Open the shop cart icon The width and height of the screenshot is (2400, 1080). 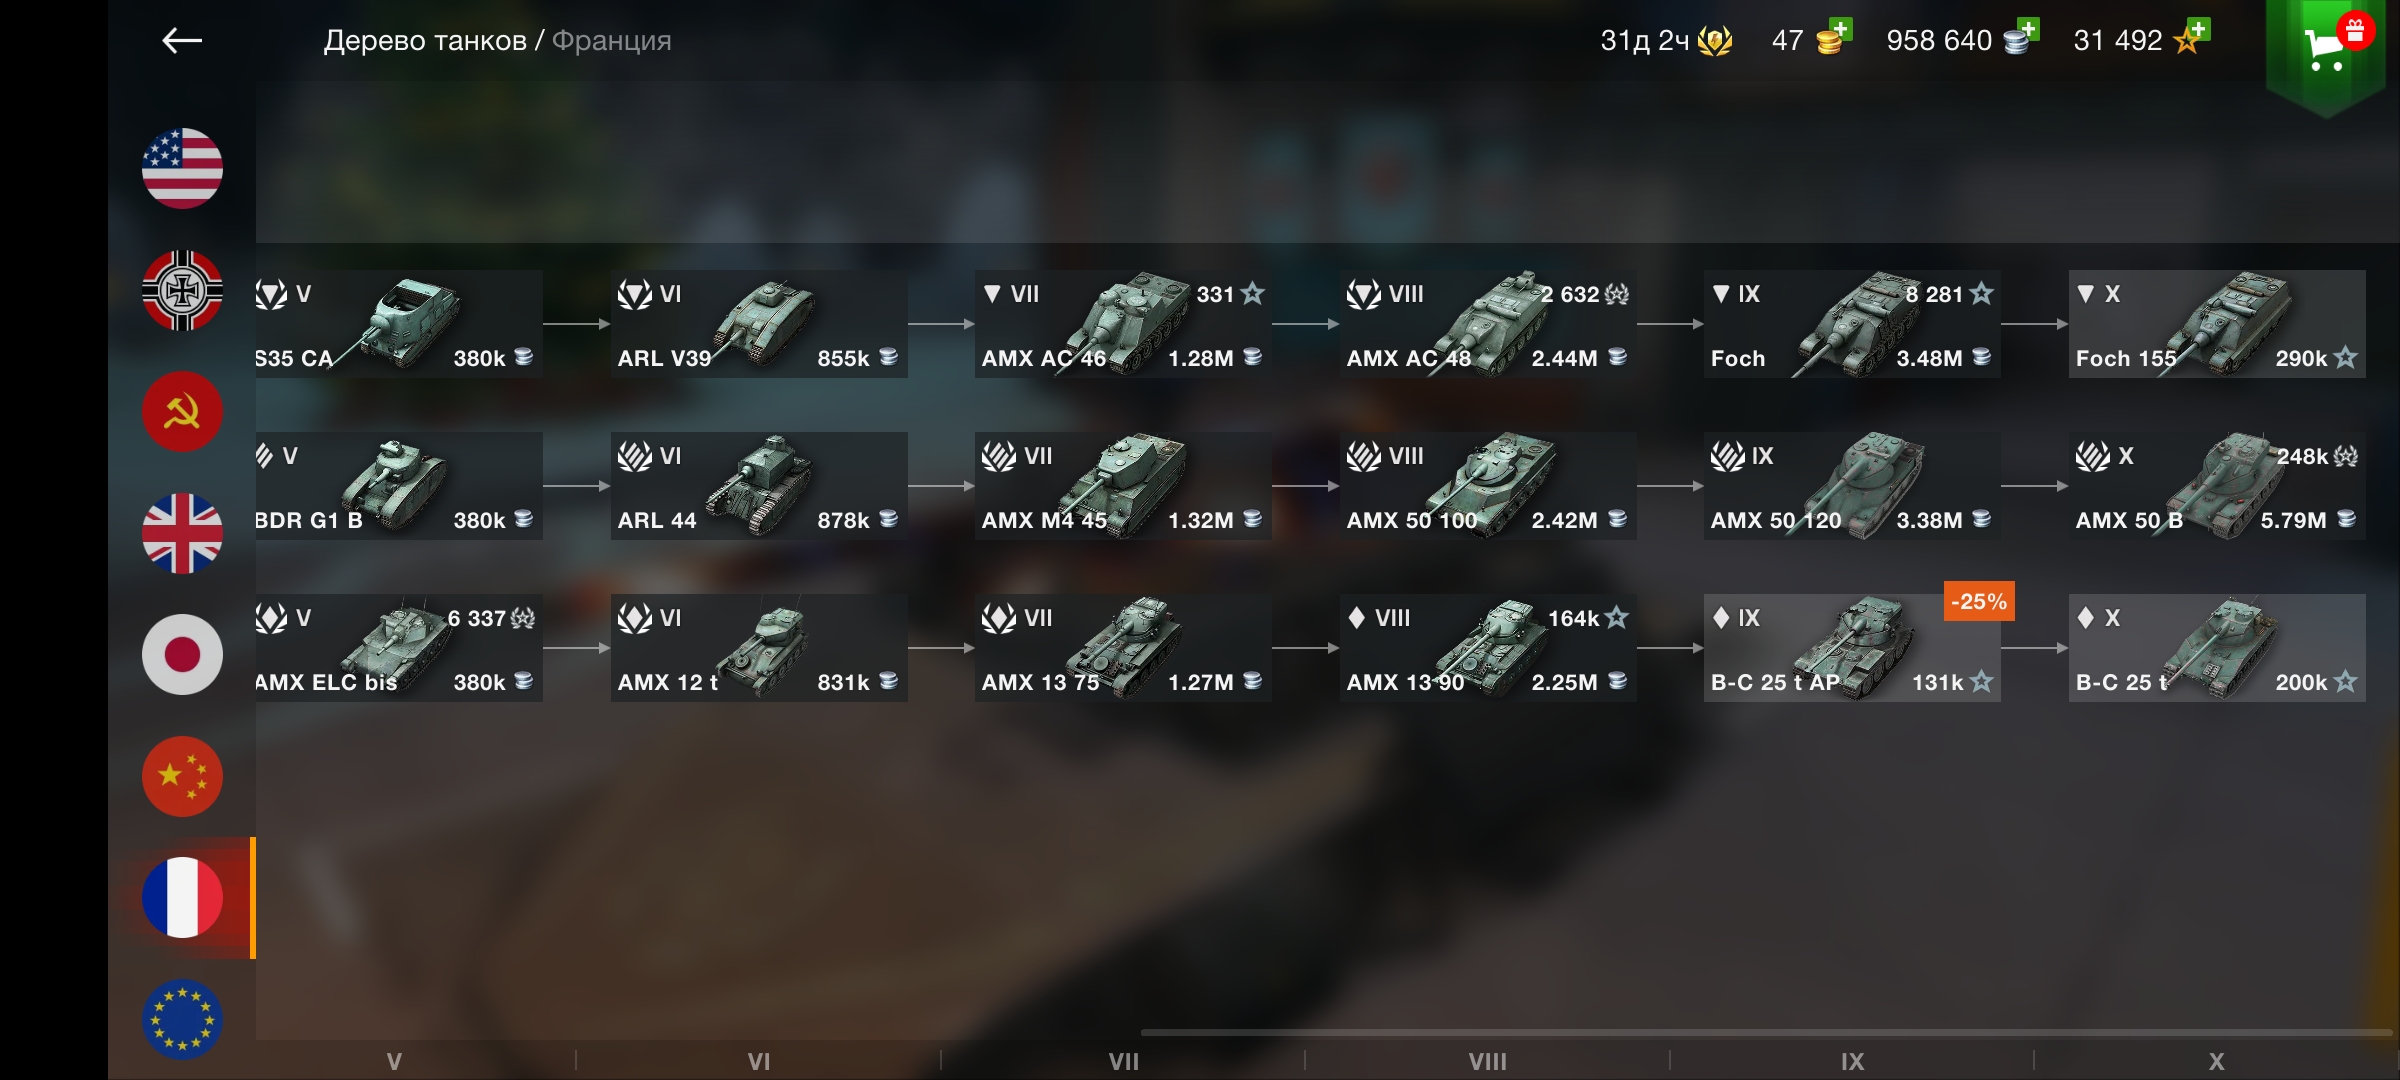[2327, 50]
